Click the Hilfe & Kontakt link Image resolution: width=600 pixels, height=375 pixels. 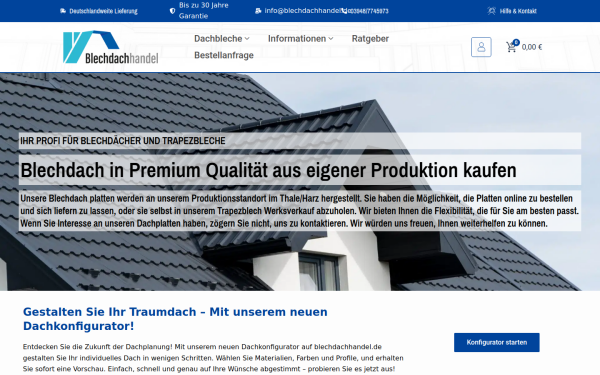[518, 11]
